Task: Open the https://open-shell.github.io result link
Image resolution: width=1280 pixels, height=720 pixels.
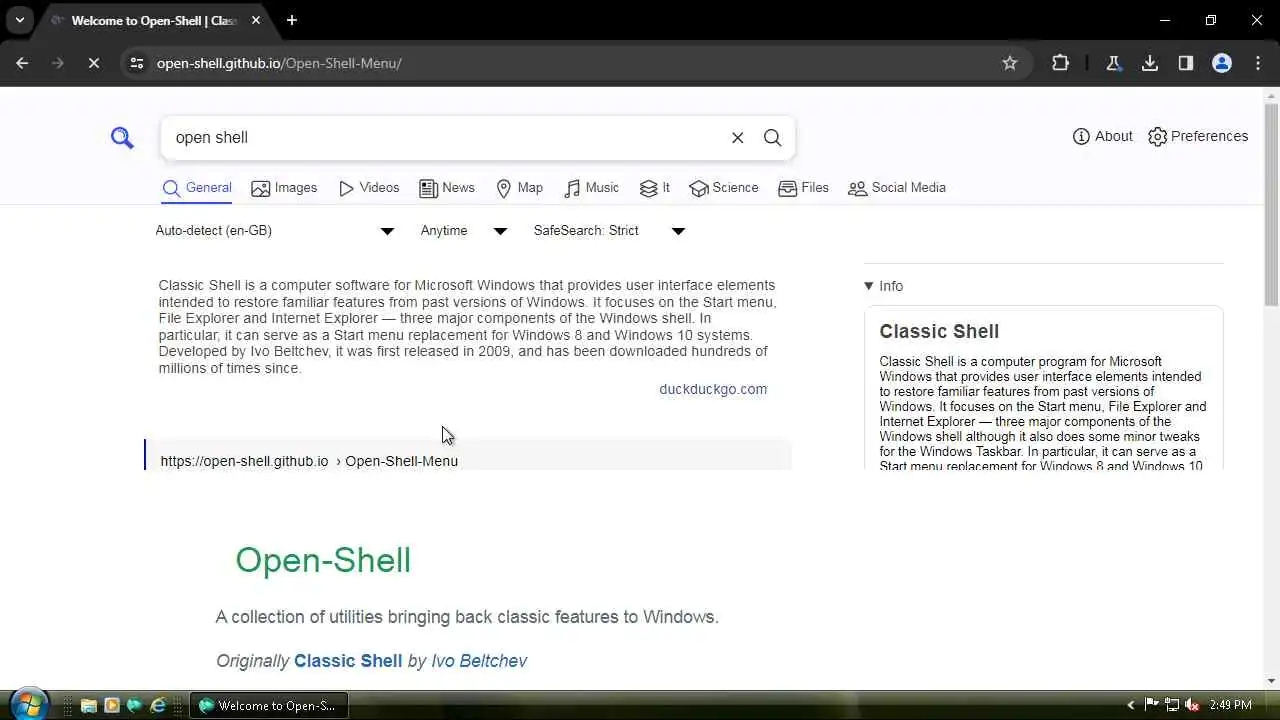Action: point(309,461)
